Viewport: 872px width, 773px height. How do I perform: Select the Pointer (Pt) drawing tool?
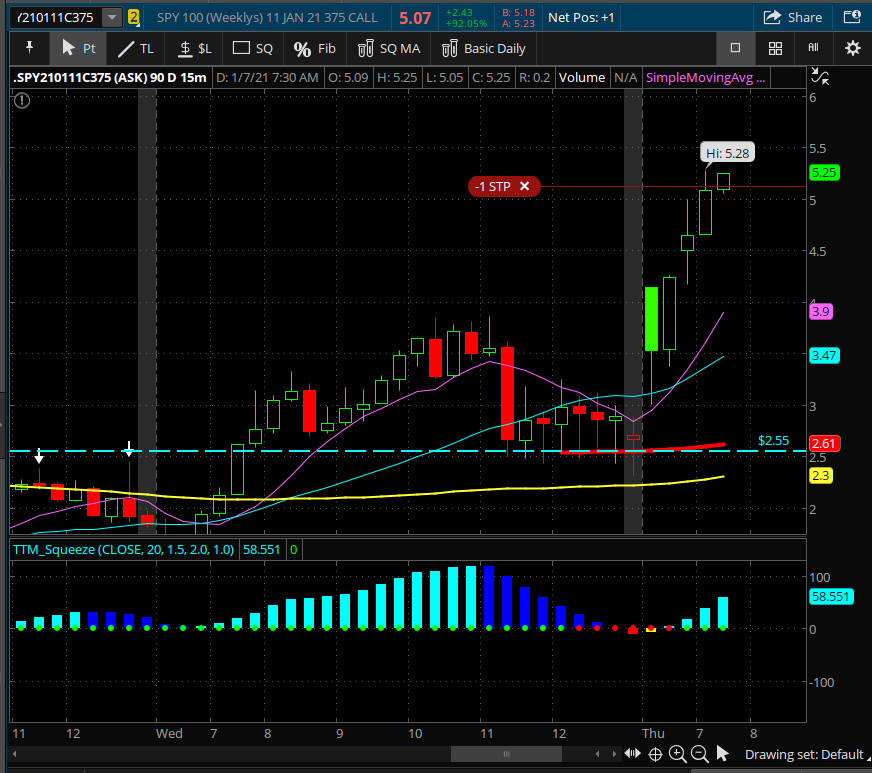pos(78,48)
